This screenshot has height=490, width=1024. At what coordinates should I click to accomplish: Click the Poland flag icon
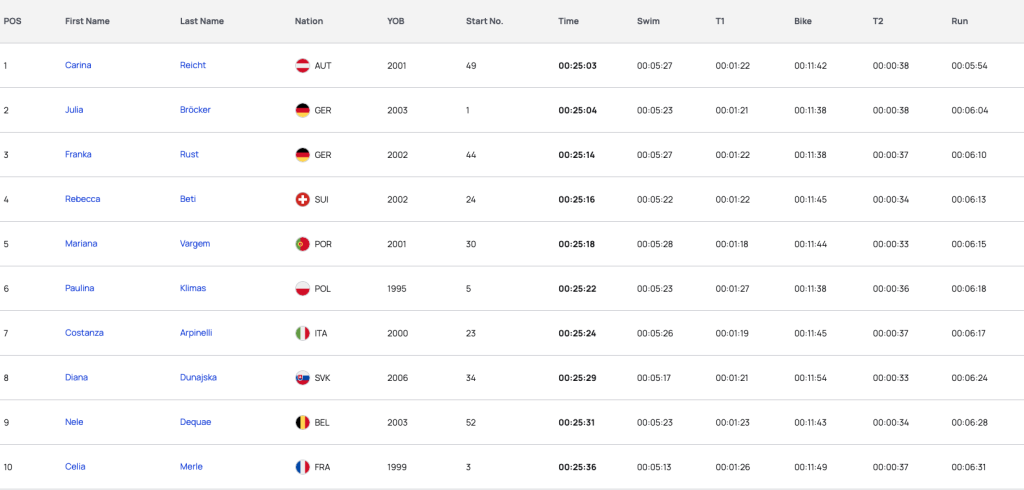302,288
